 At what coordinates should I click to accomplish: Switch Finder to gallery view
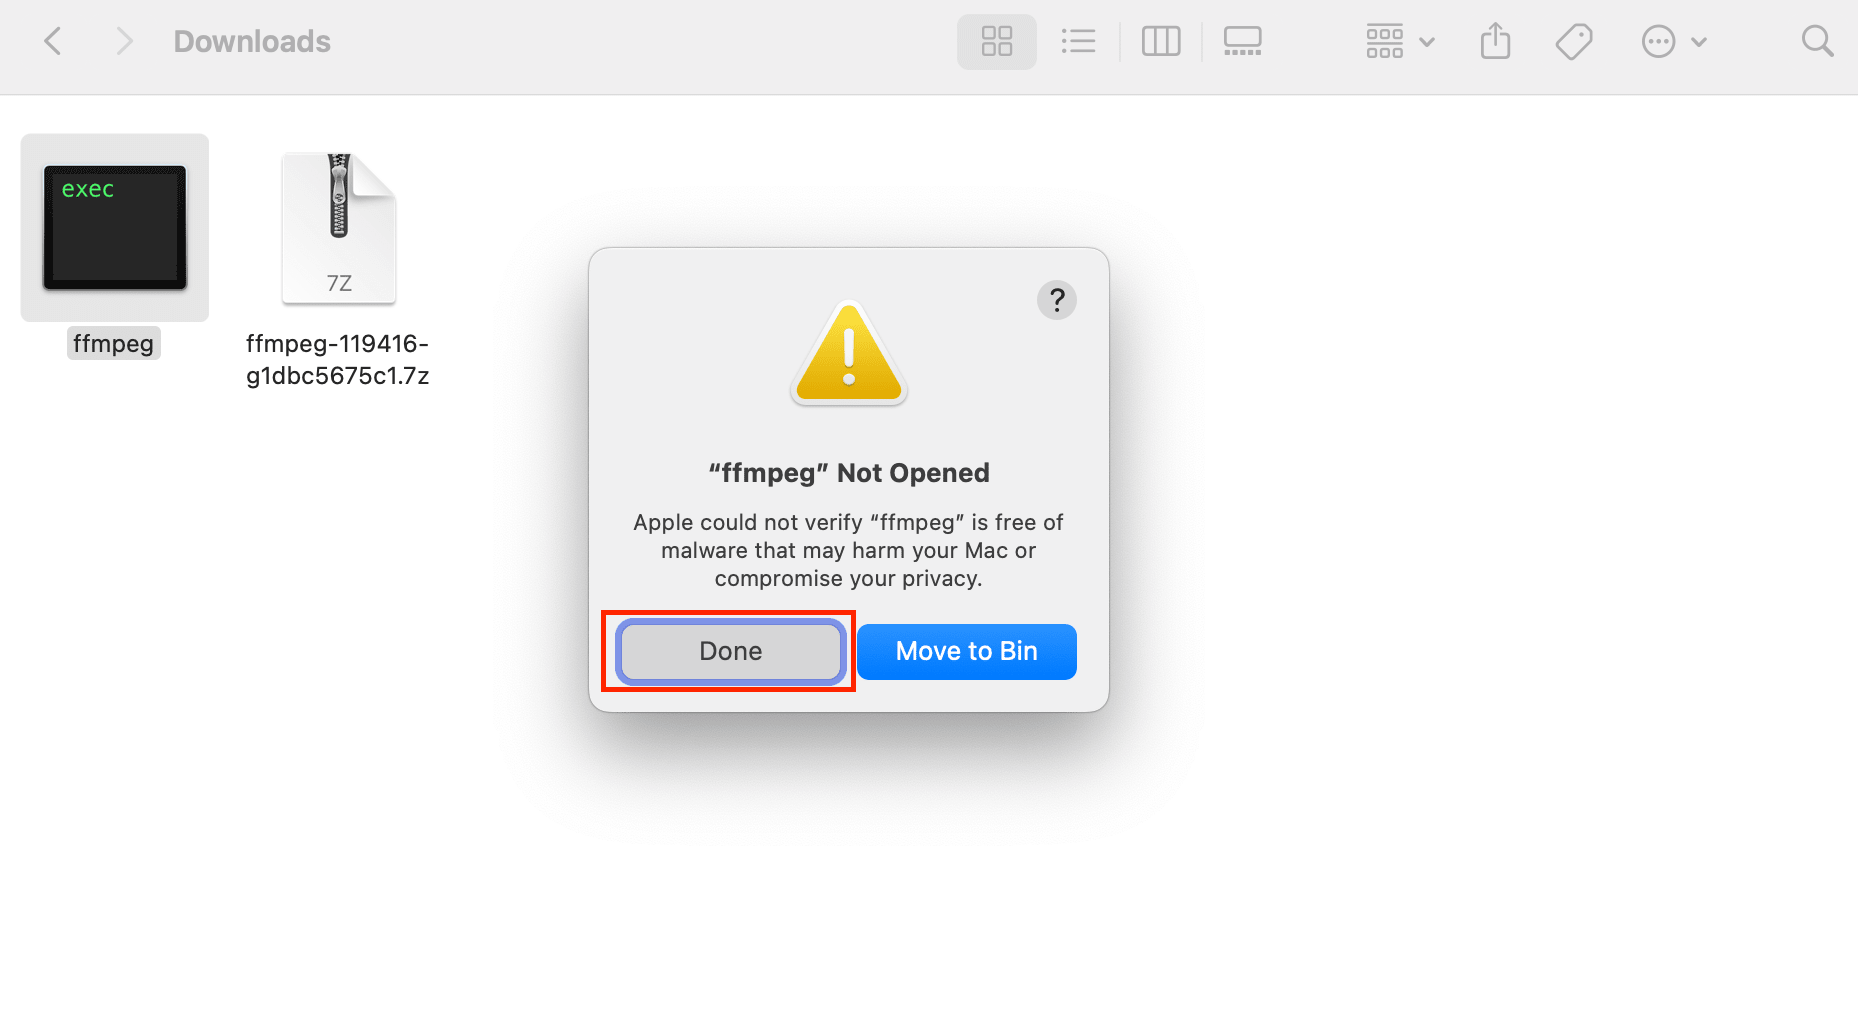(1243, 41)
